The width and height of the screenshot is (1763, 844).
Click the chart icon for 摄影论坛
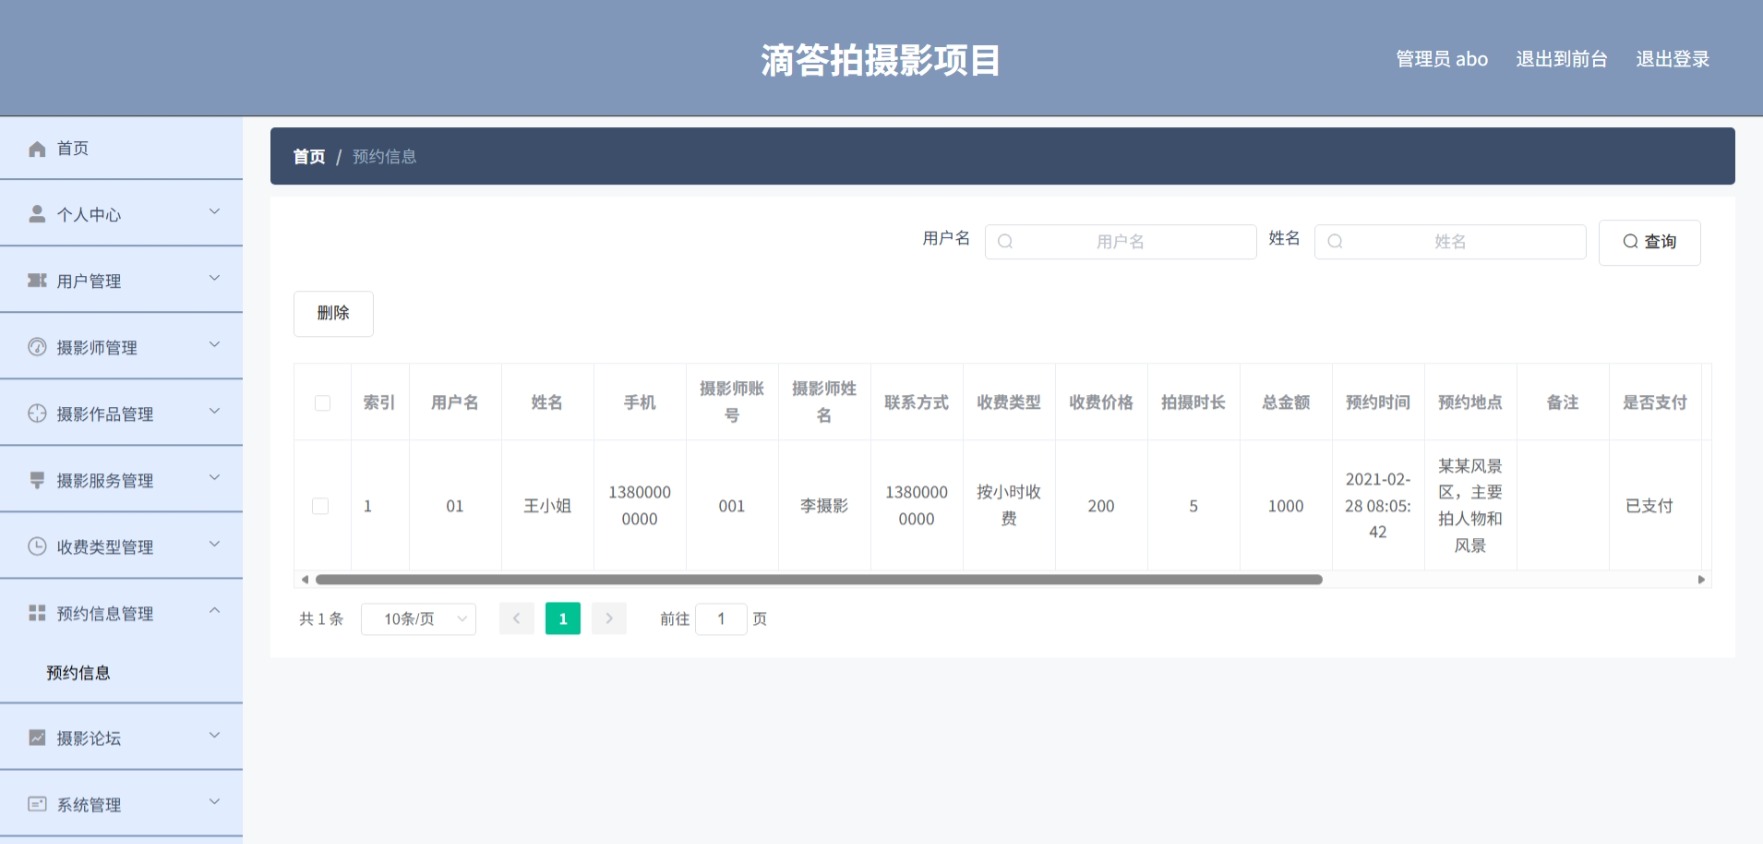(37, 737)
